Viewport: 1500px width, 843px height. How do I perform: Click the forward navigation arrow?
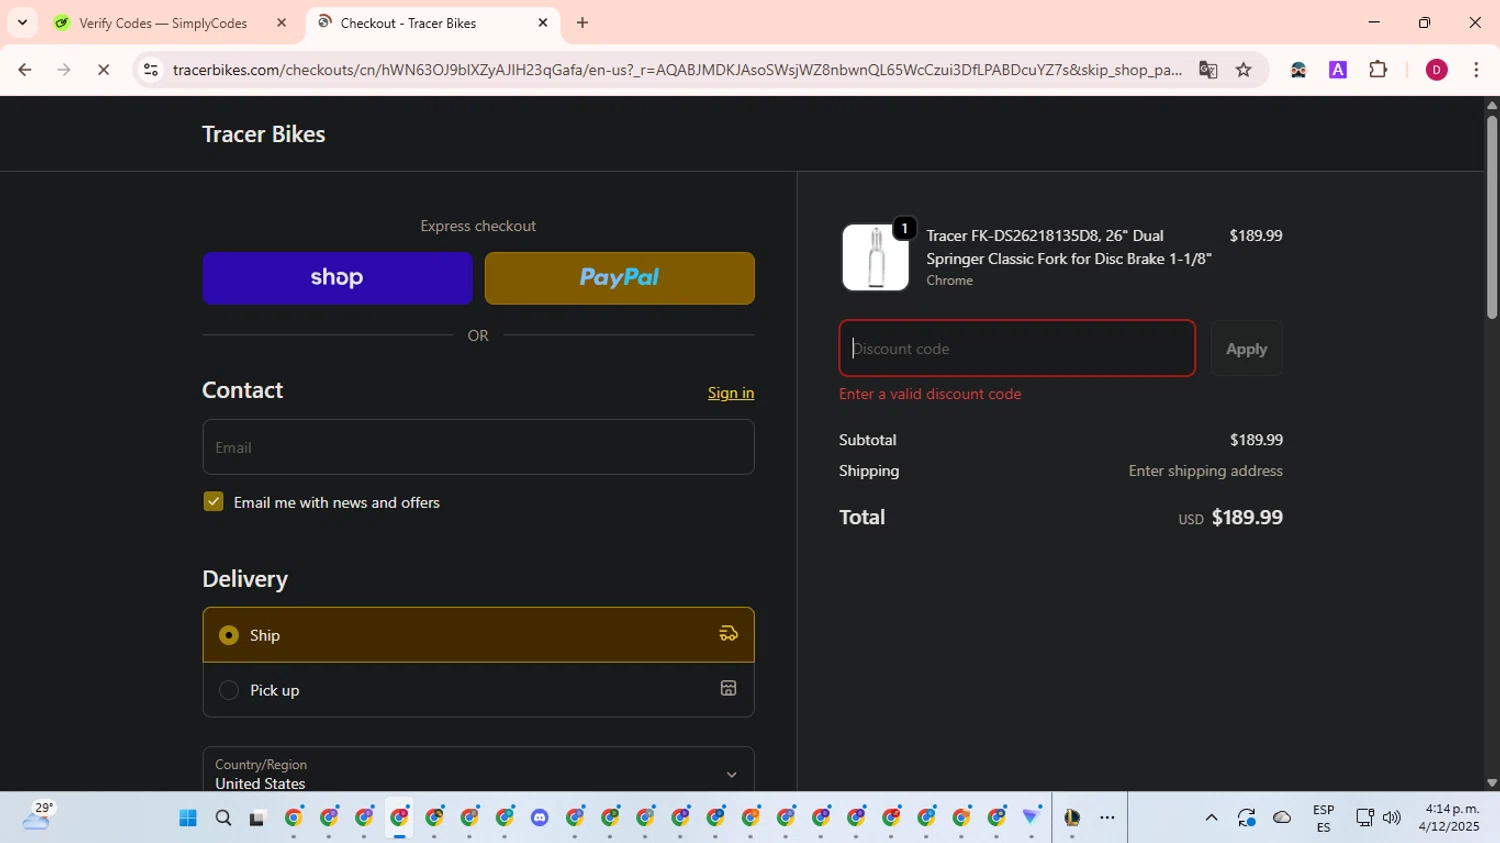64,70
